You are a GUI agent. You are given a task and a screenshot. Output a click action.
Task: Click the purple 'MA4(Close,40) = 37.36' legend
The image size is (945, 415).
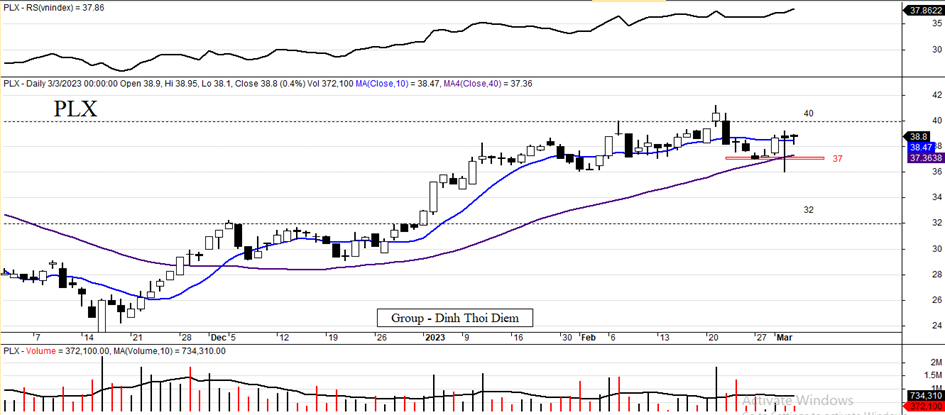(x=489, y=84)
